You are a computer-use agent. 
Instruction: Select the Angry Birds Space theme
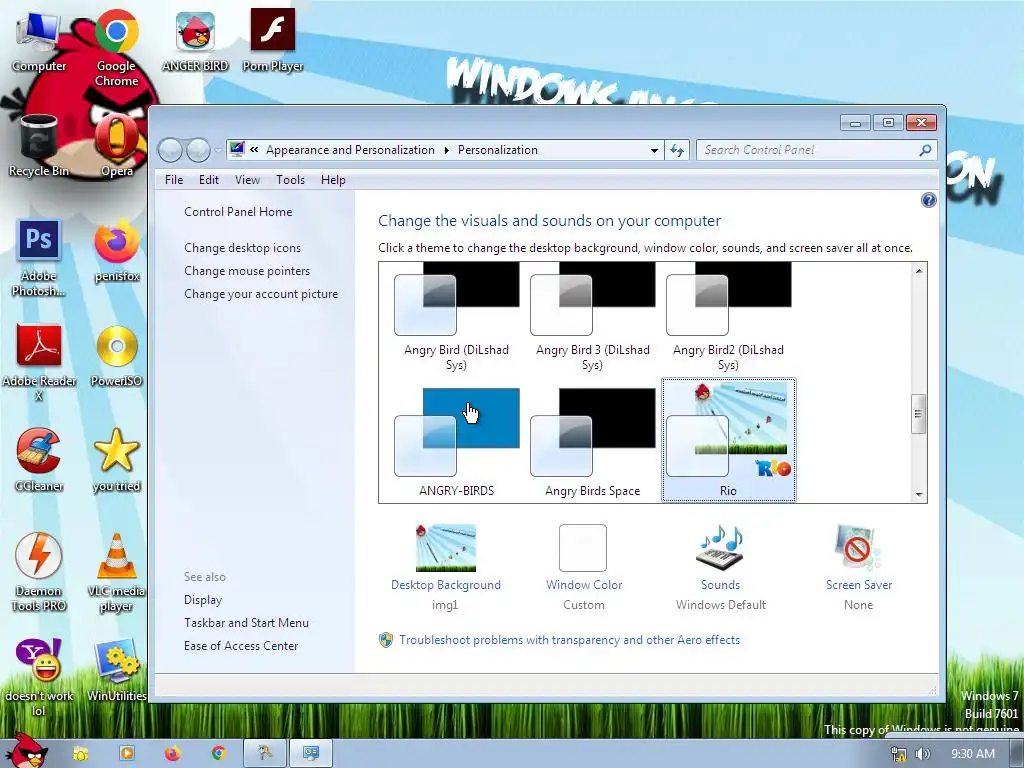click(x=592, y=442)
